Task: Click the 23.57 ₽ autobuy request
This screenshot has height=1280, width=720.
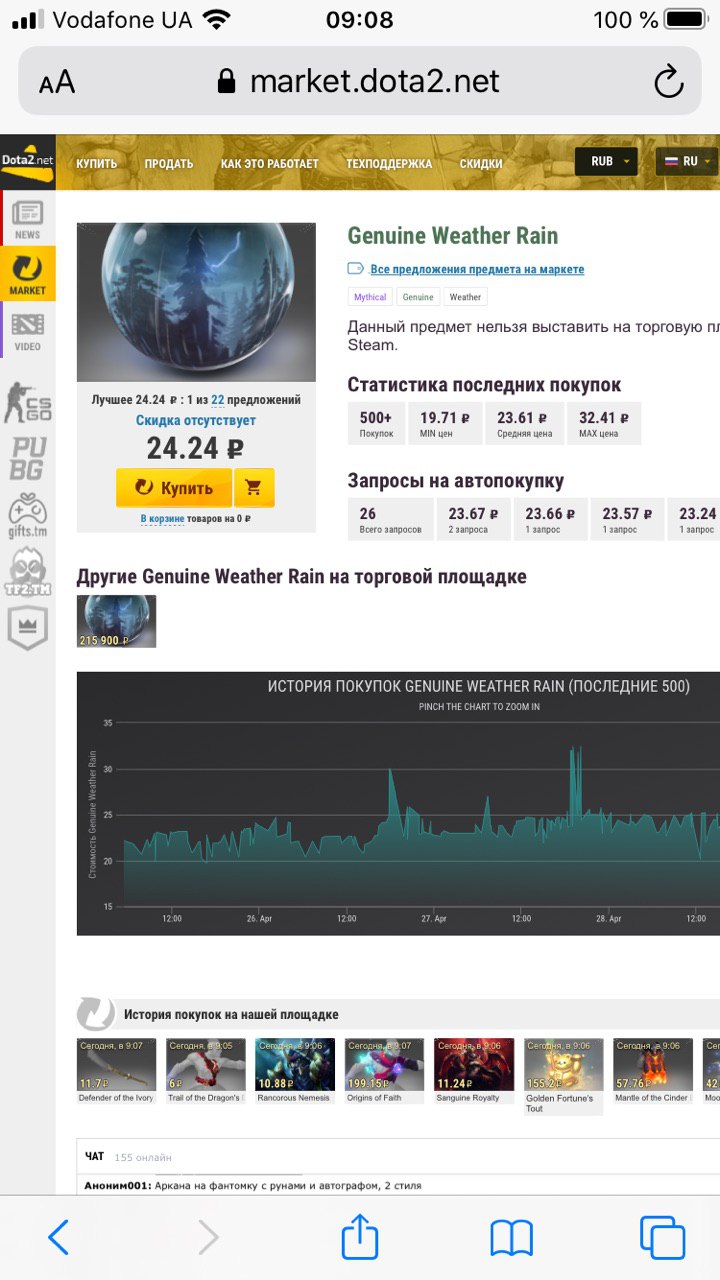Action: [627, 519]
